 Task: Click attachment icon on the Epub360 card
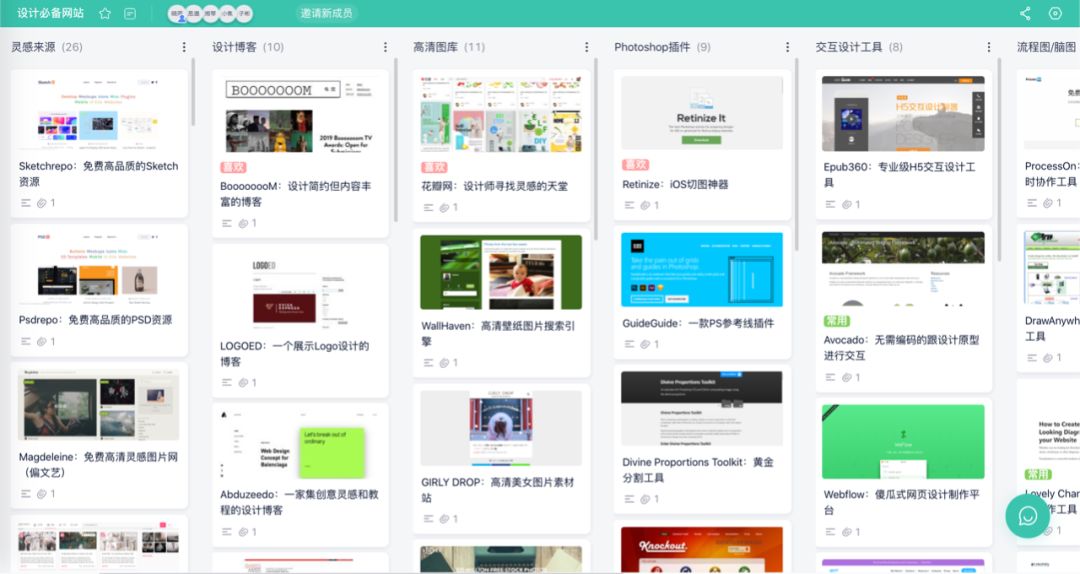pos(847,204)
